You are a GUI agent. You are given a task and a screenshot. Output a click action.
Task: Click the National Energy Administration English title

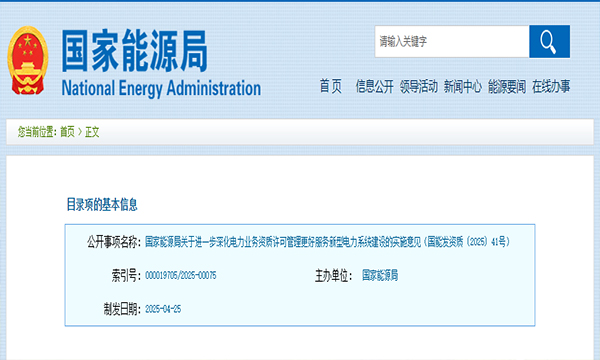161,88
